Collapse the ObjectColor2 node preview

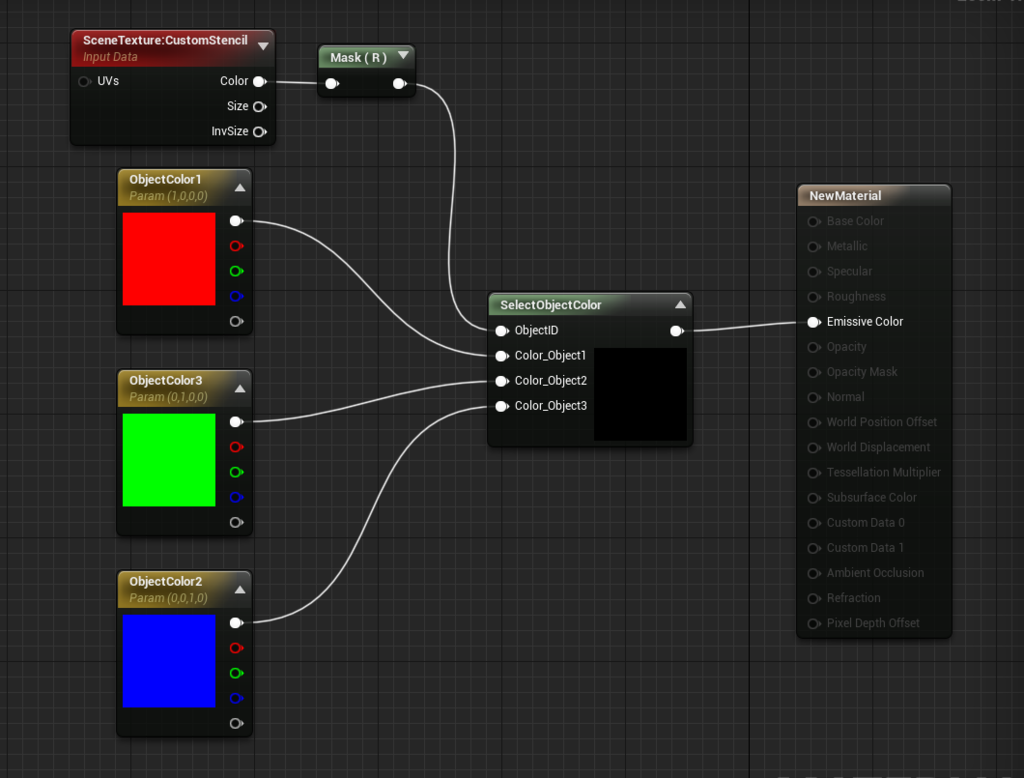240,590
